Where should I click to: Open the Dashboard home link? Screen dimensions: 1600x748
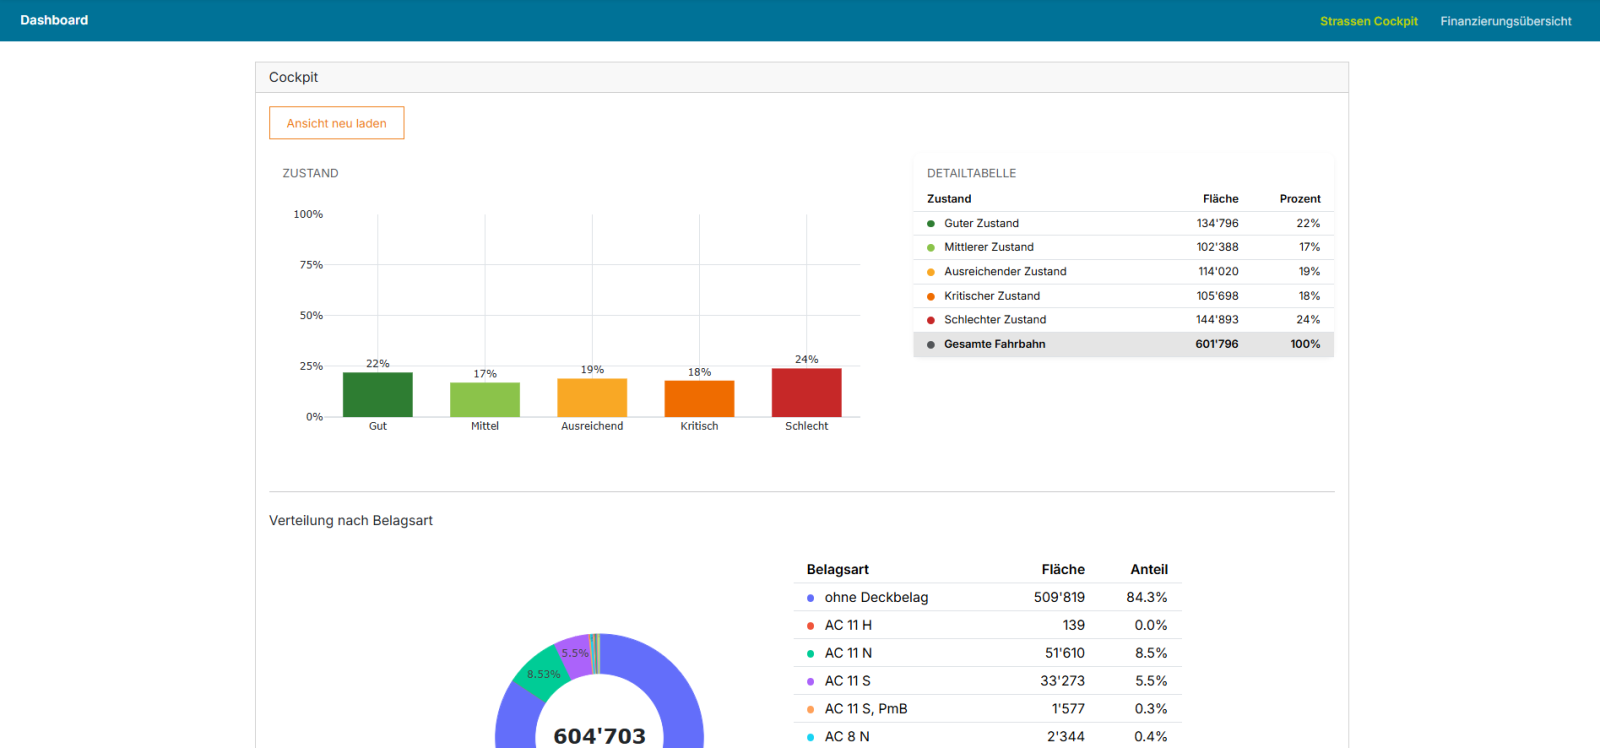(x=54, y=20)
